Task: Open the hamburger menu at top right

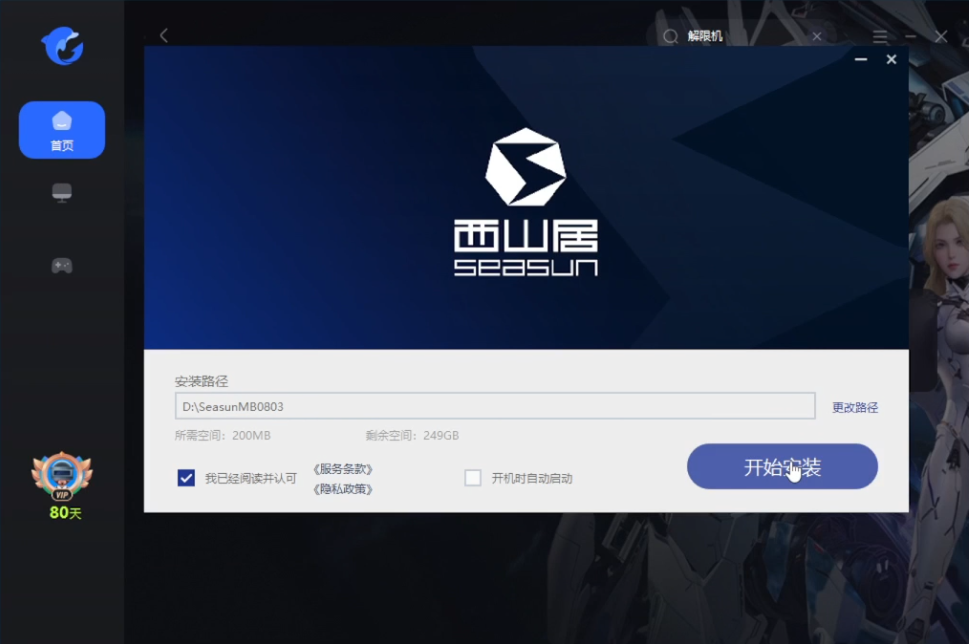Action: point(880,37)
